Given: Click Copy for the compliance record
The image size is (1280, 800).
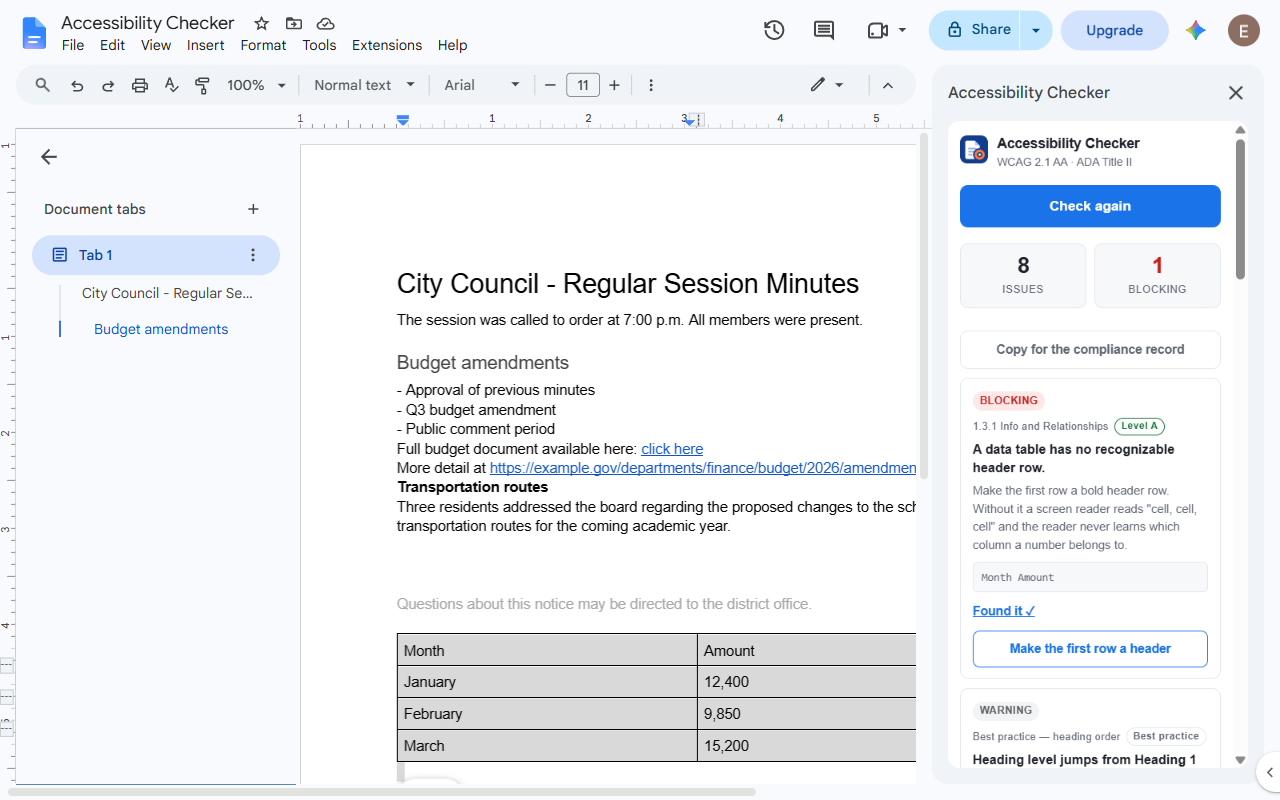Looking at the screenshot, I should click(1090, 349).
